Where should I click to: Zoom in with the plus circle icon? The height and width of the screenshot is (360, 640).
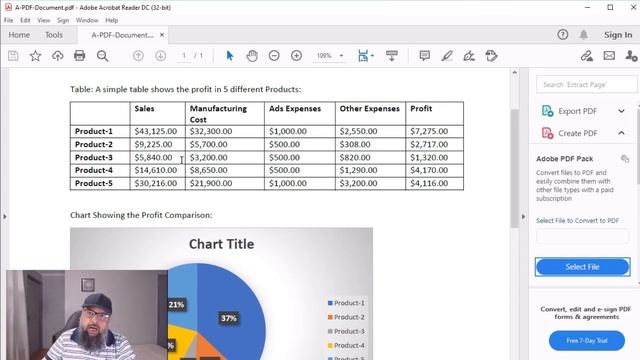pos(296,56)
